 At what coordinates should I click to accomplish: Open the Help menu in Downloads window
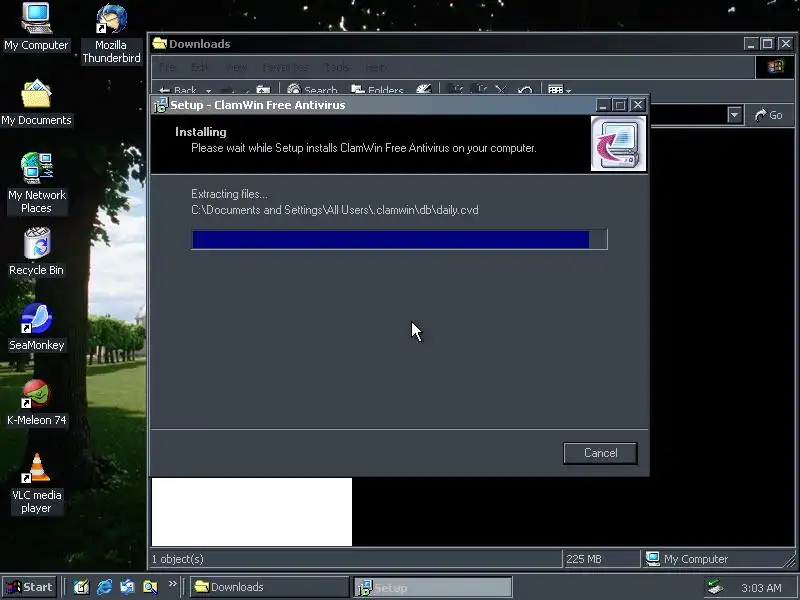(376, 67)
